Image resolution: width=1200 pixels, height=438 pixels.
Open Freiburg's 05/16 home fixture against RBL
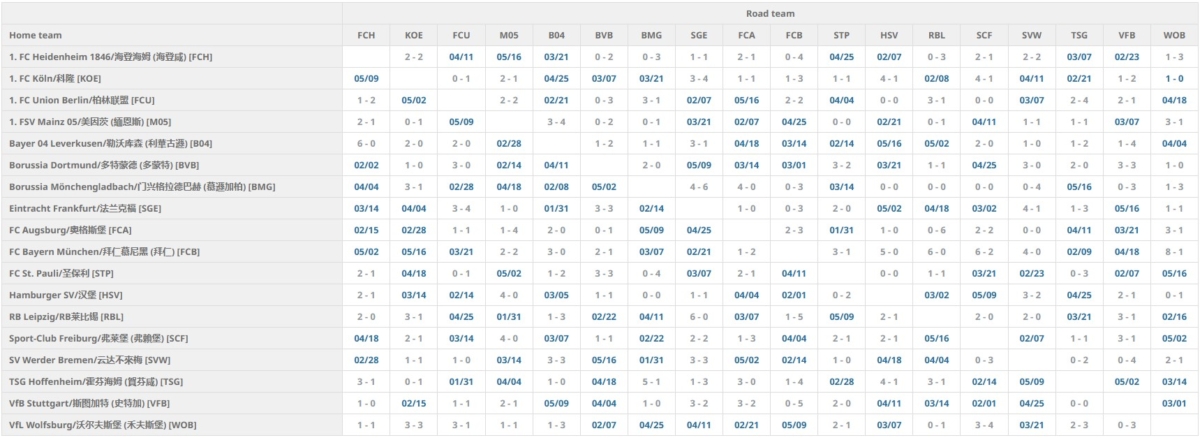tap(937, 338)
